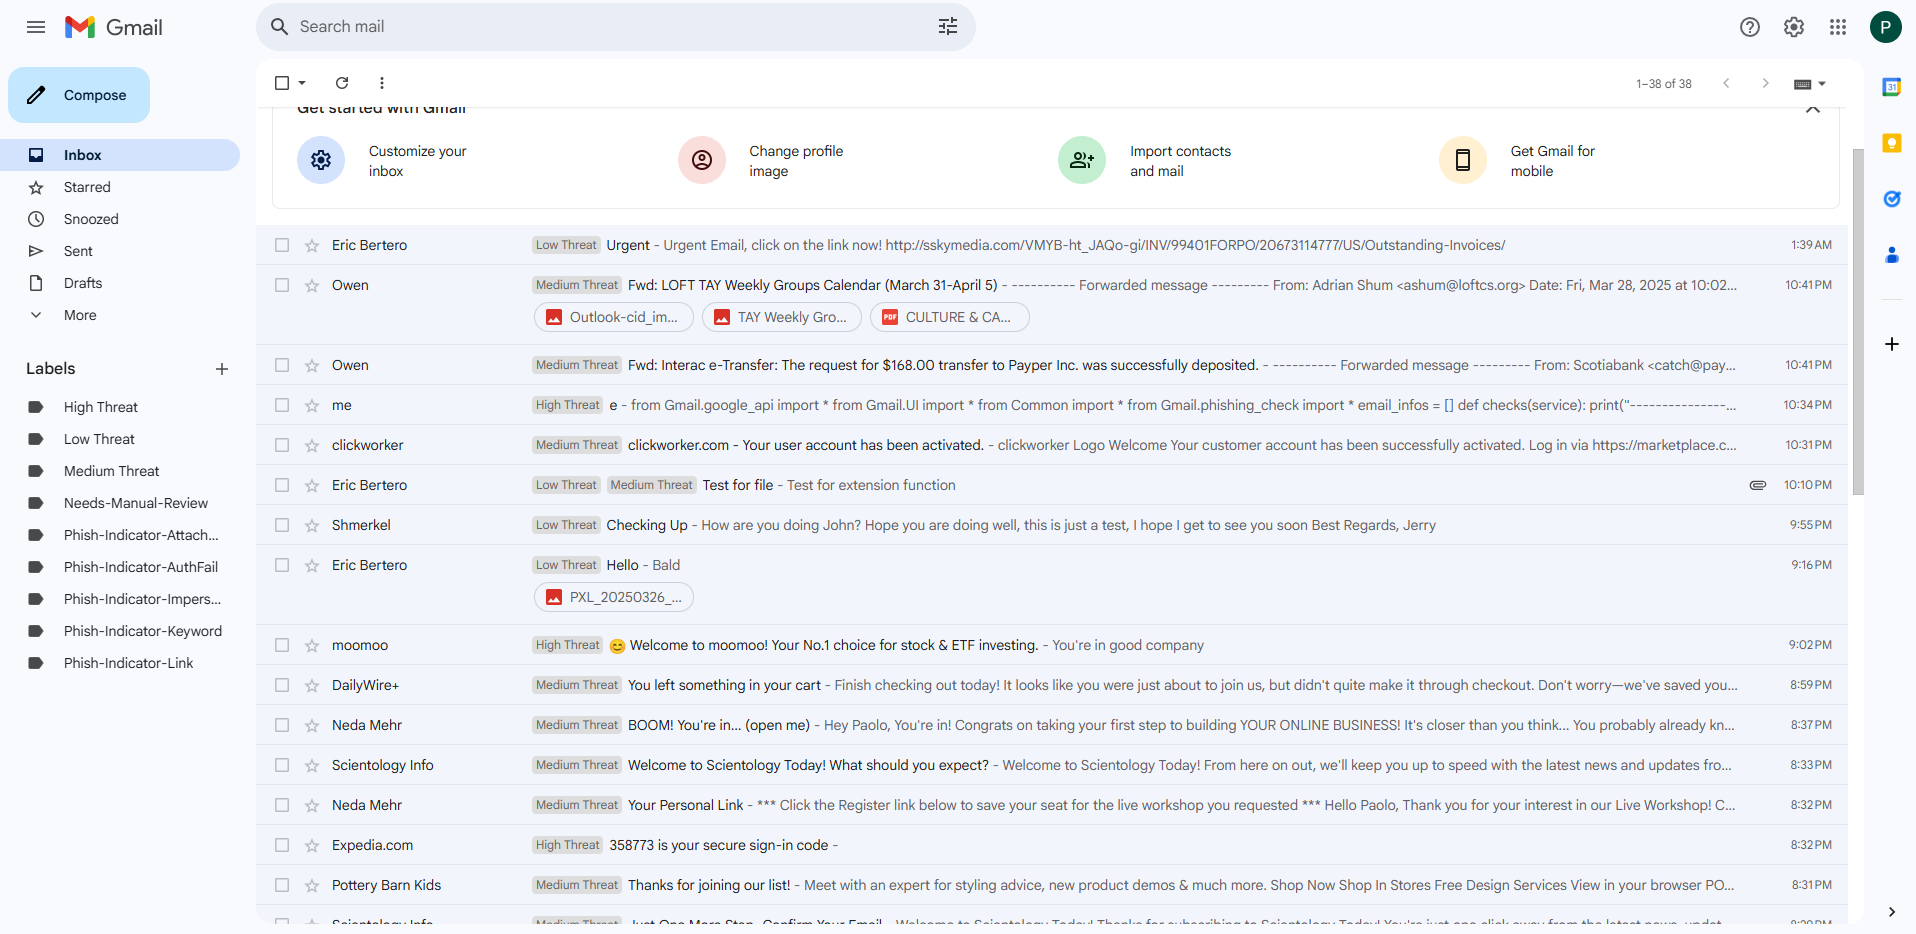
Task: Star the Shmerkel email
Action: (312, 525)
